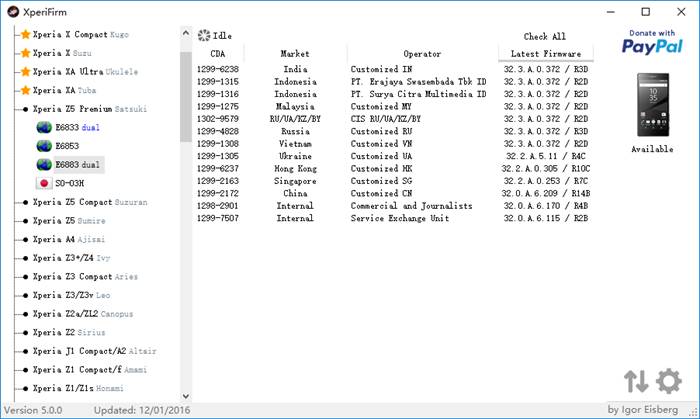Click the device list scroll up arrow

click(x=186, y=33)
